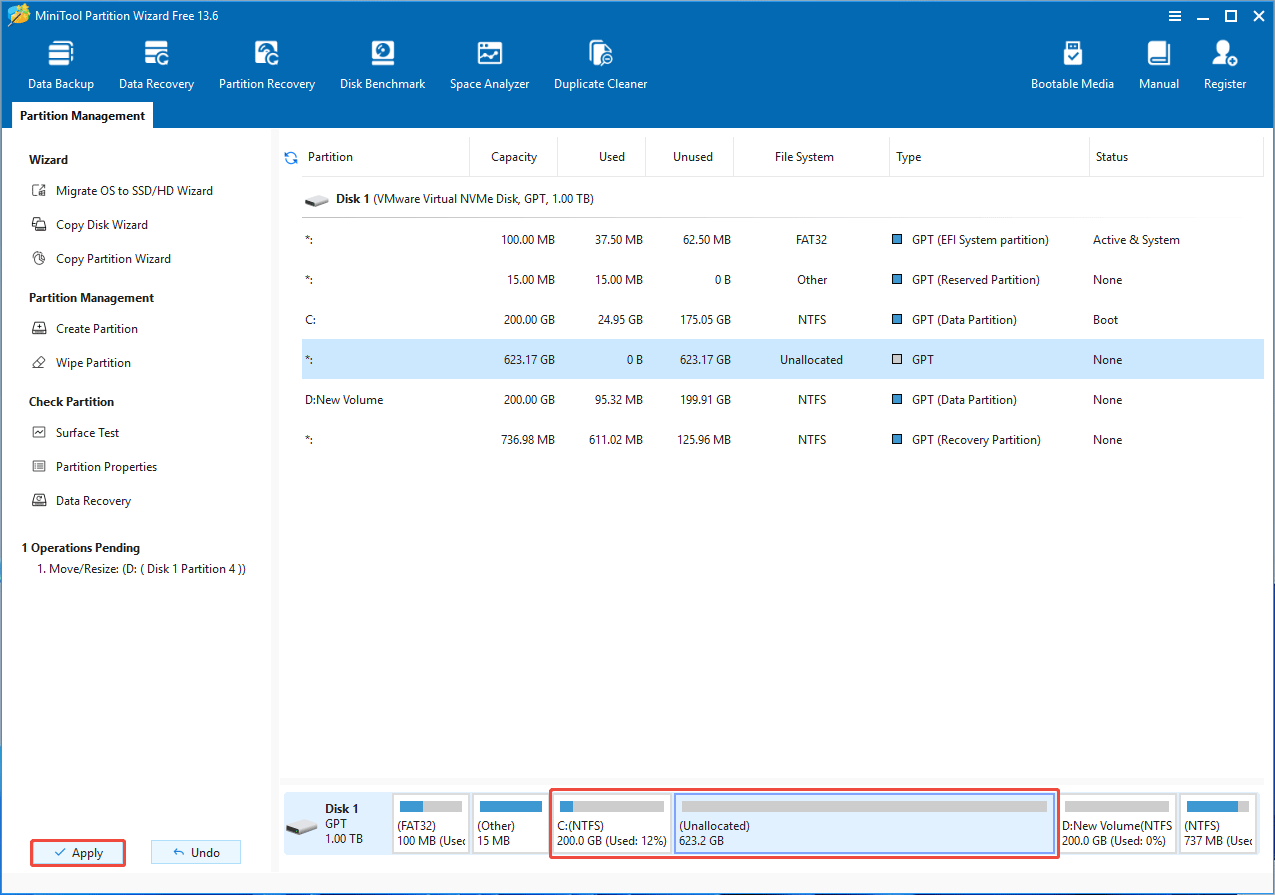Click the refresh icon beside Partition header

pyautogui.click(x=291, y=157)
